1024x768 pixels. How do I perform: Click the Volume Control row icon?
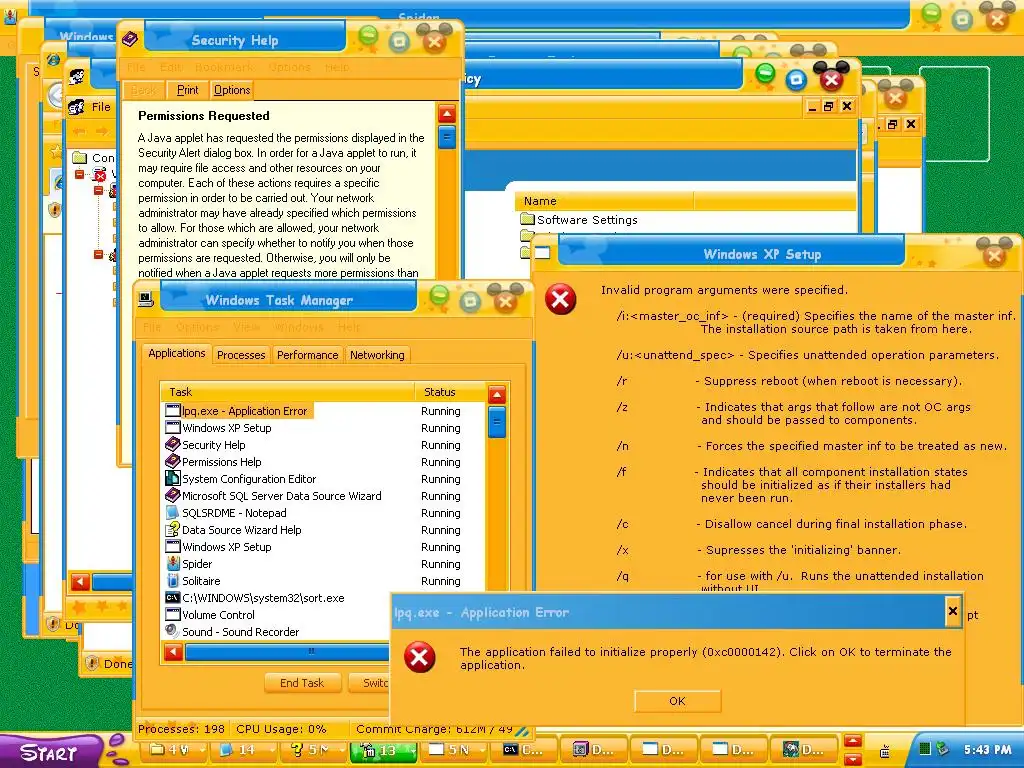[x=172, y=615]
